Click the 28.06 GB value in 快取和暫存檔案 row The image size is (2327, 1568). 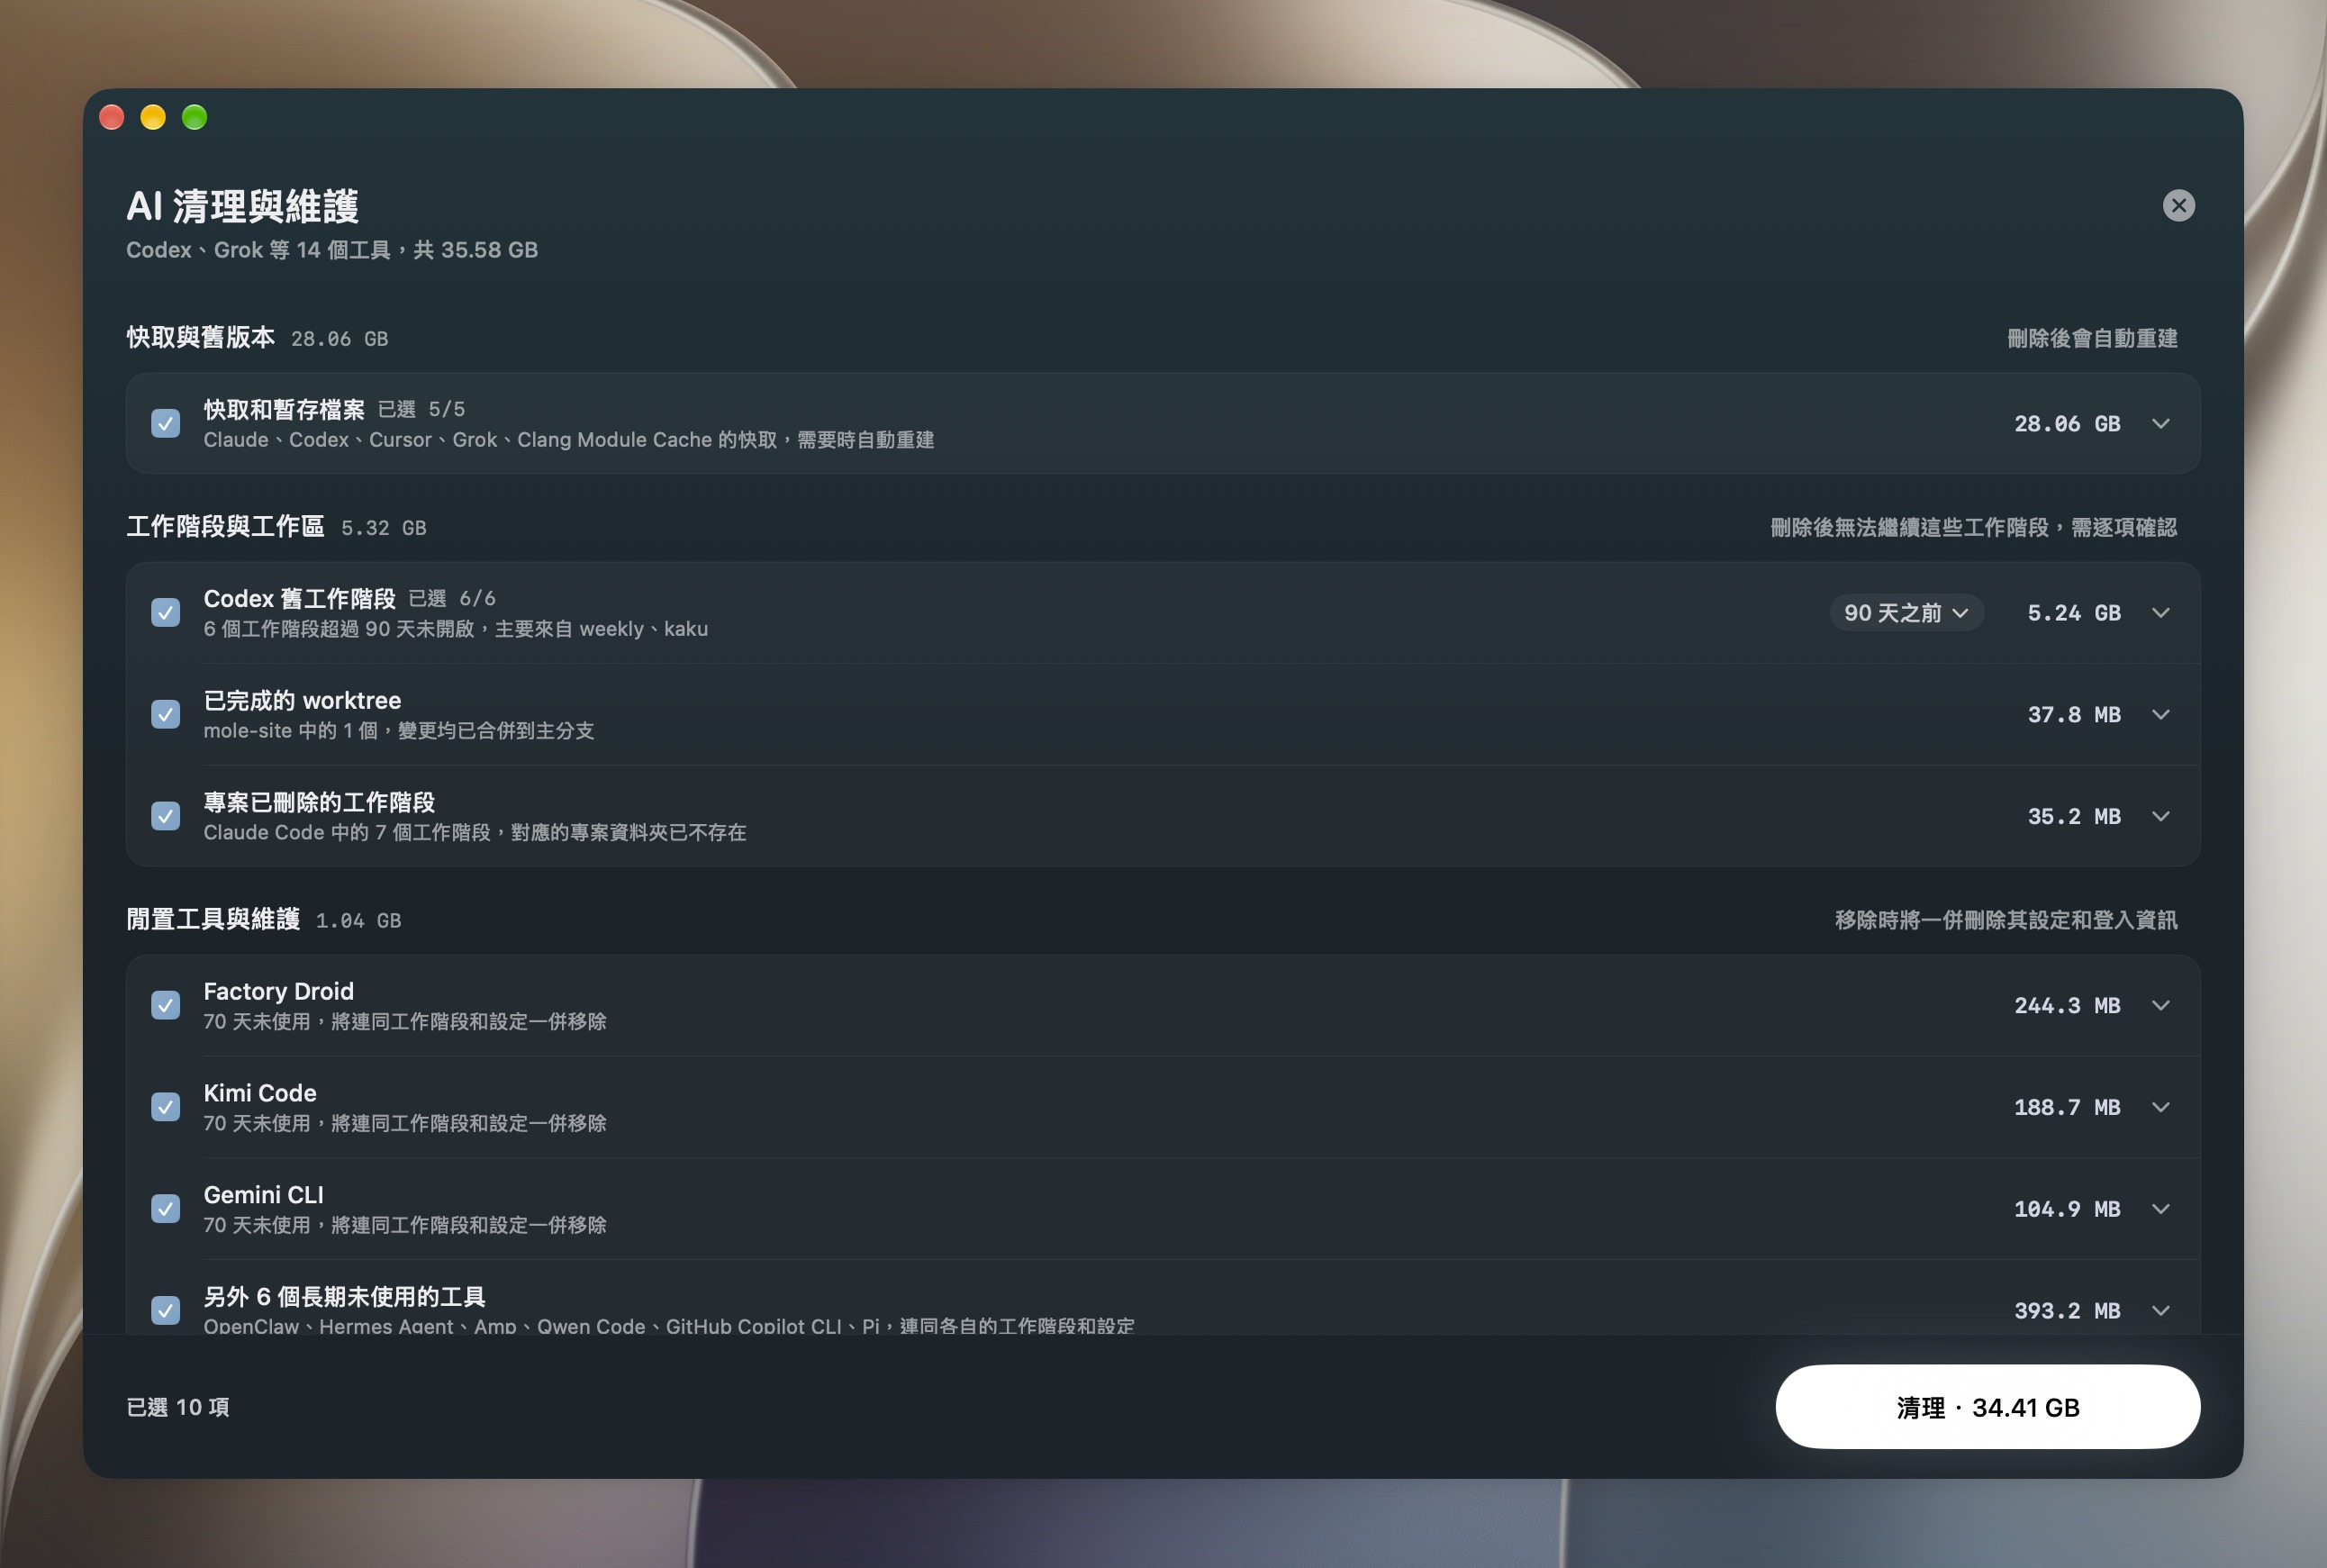point(2066,424)
